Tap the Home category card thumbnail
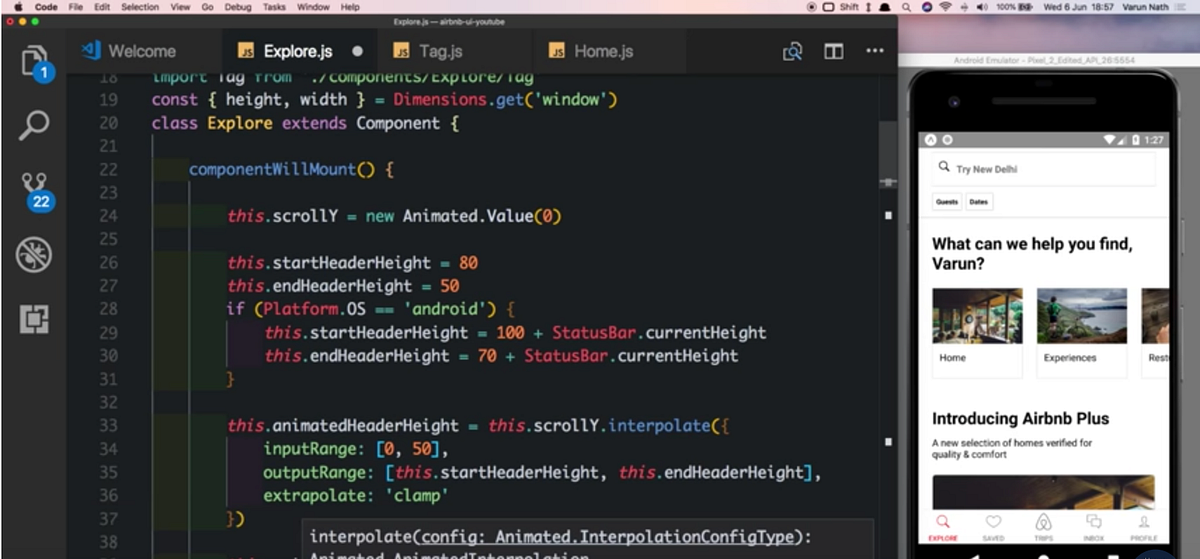 [977, 315]
